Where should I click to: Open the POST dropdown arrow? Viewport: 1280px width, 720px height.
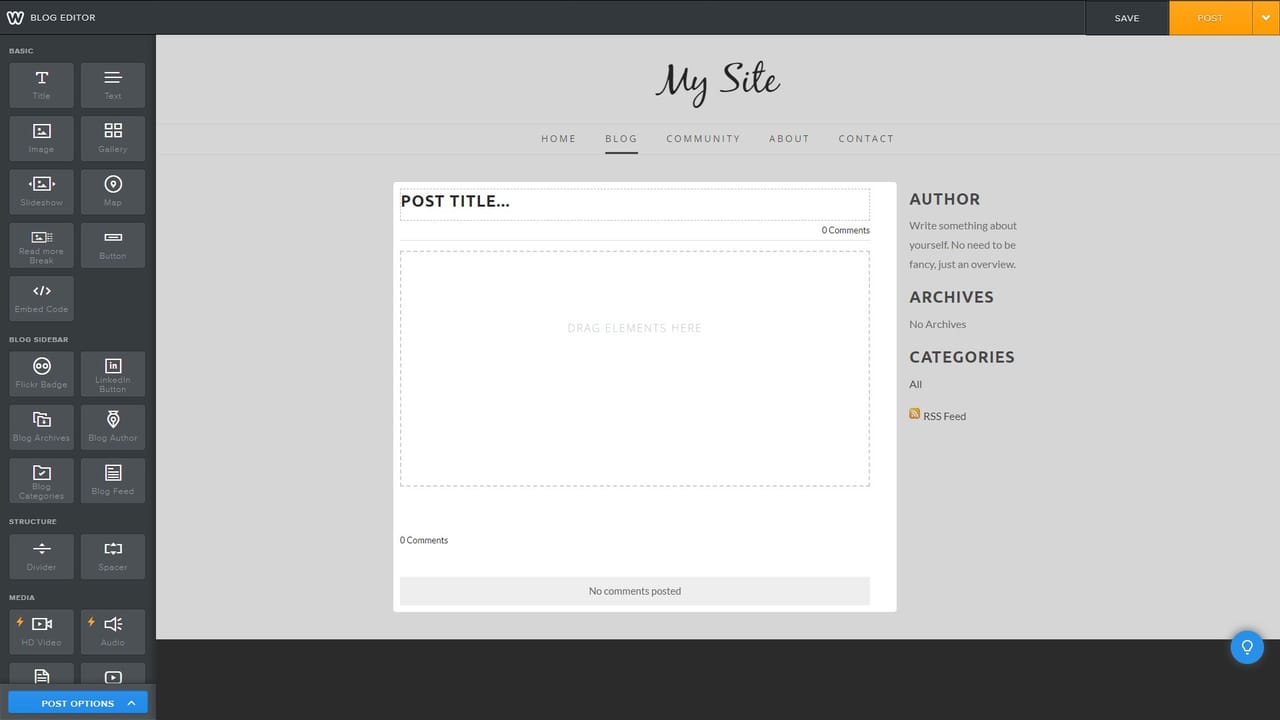point(1265,17)
